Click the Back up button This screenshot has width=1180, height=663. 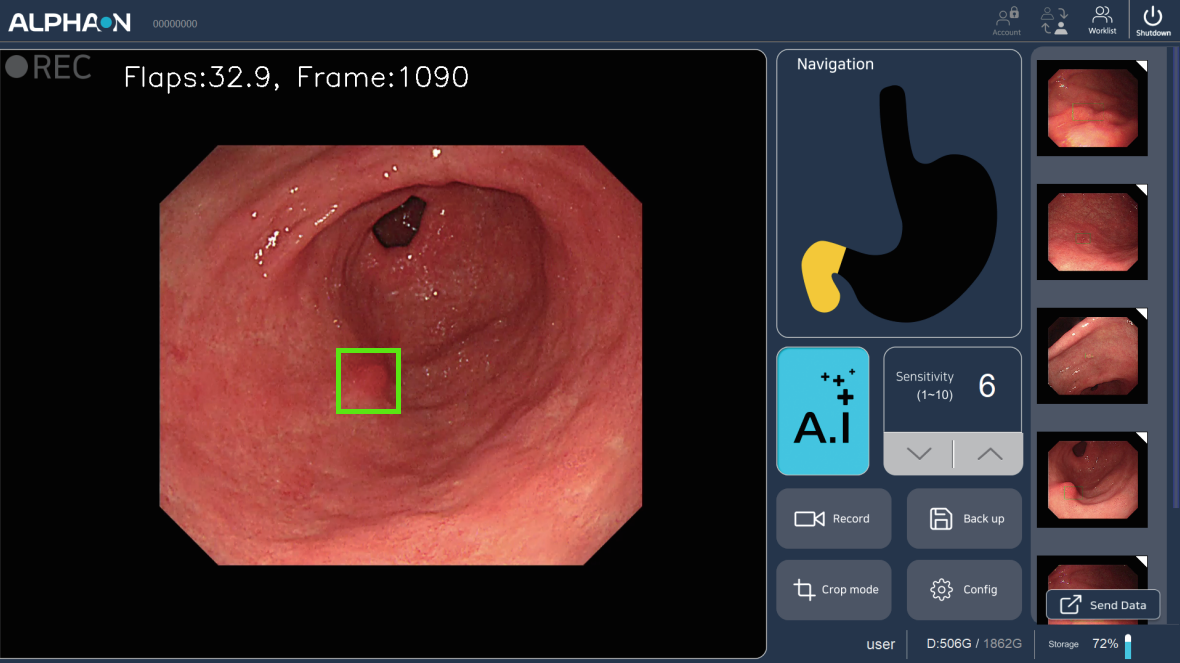click(x=964, y=519)
